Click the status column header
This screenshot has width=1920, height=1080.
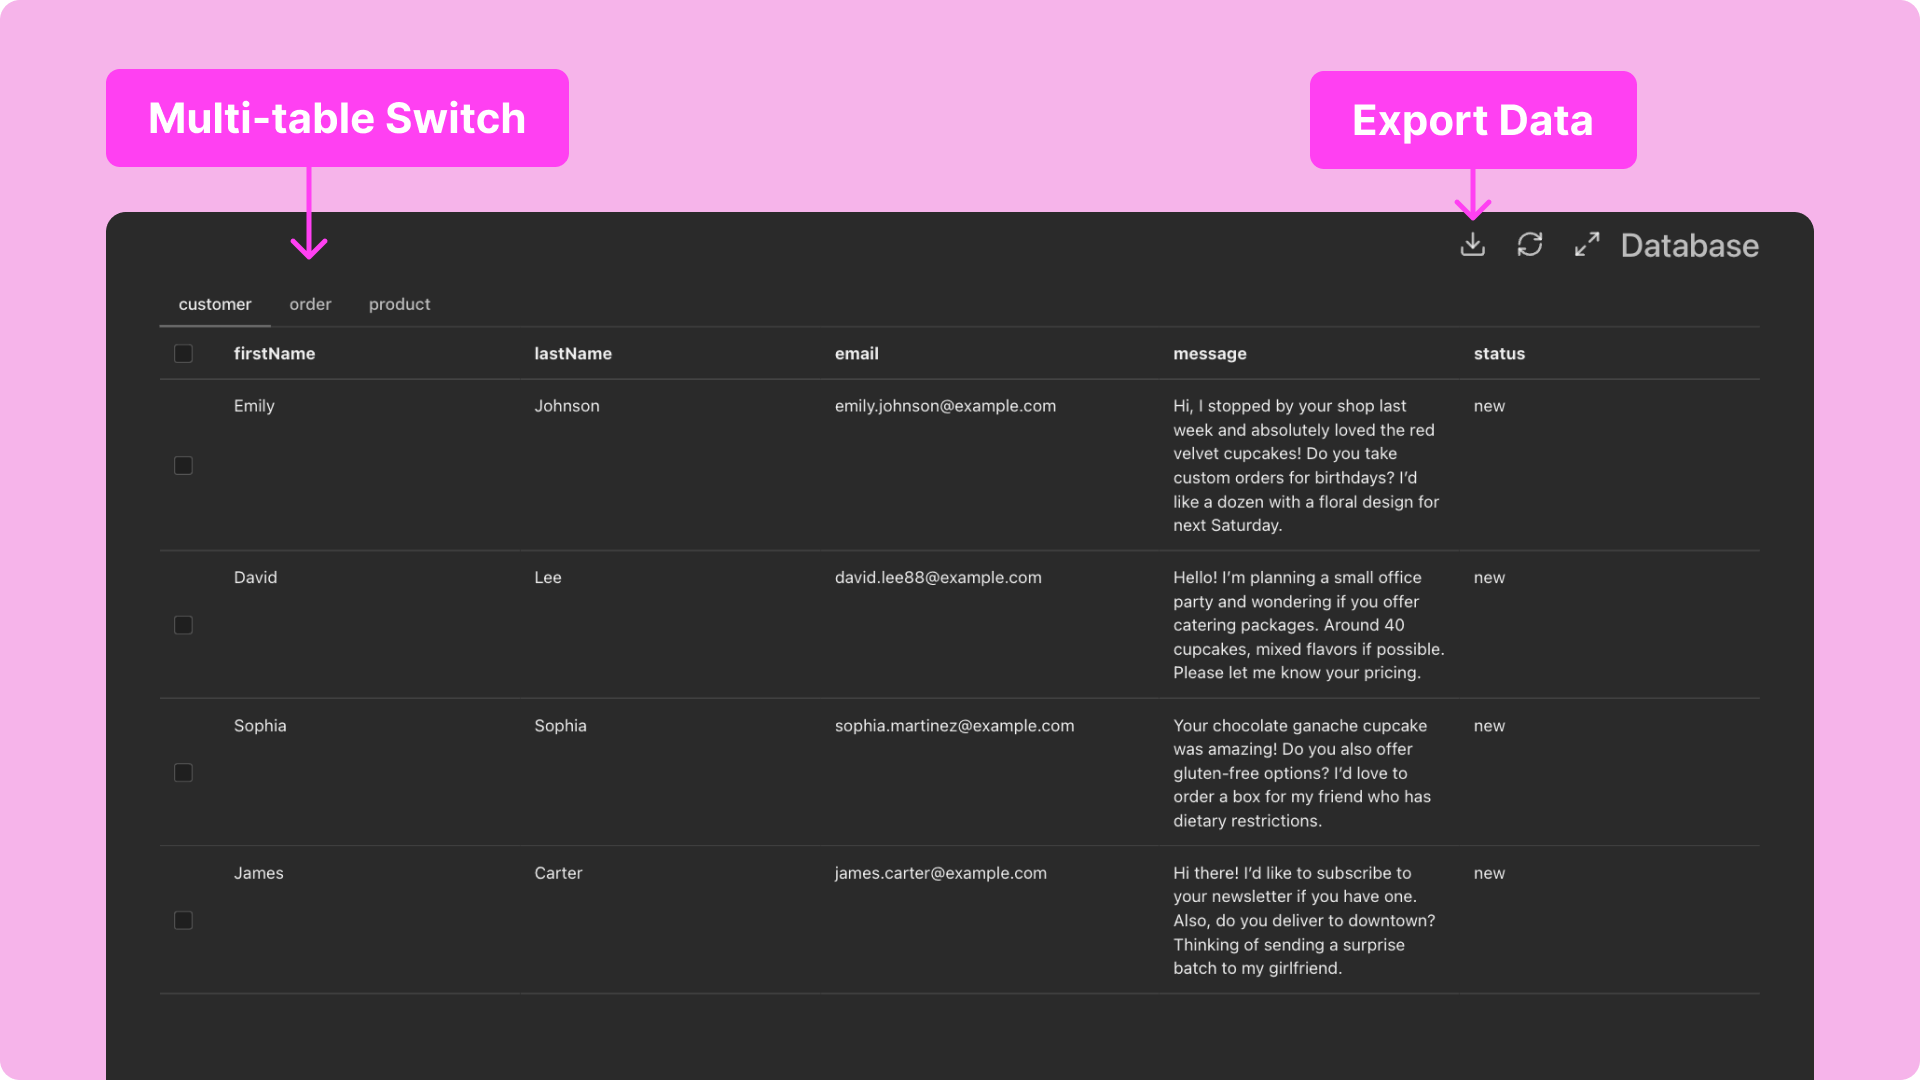pyautogui.click(x=1498, y=354)
